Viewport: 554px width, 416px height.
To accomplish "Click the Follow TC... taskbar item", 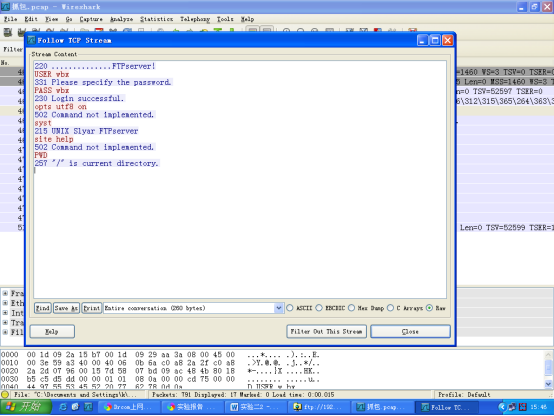I will pyautogui.click(x=446, y=407).
